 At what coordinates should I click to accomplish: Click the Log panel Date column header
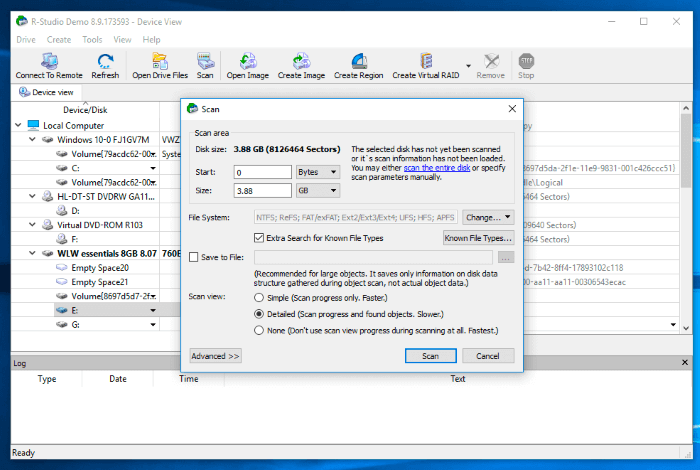[x=118, y=378]
